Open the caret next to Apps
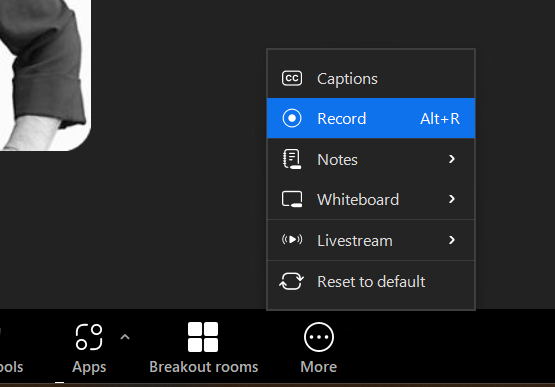 (x=125, y=337)
